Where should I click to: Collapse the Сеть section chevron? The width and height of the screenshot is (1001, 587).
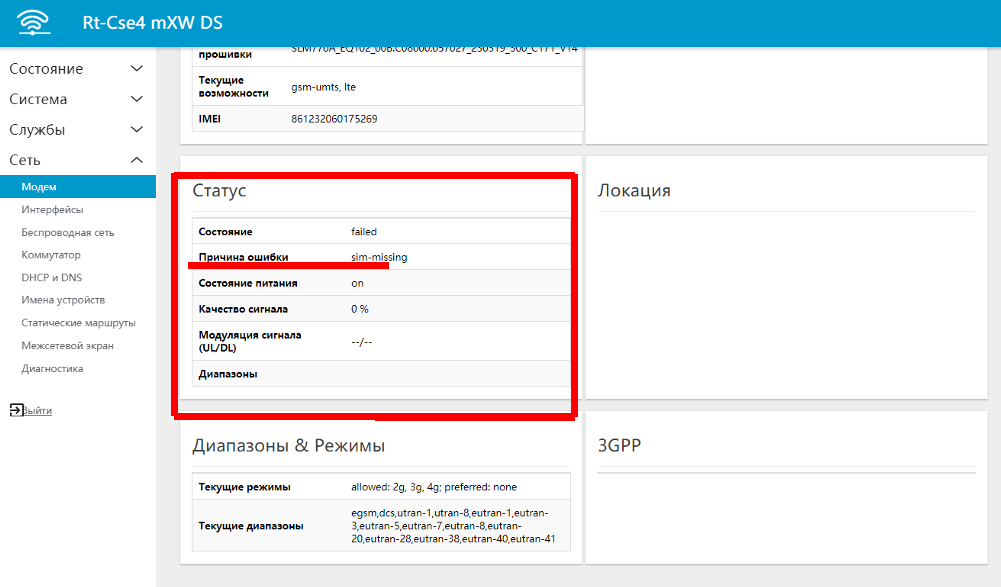coord(137,160)
